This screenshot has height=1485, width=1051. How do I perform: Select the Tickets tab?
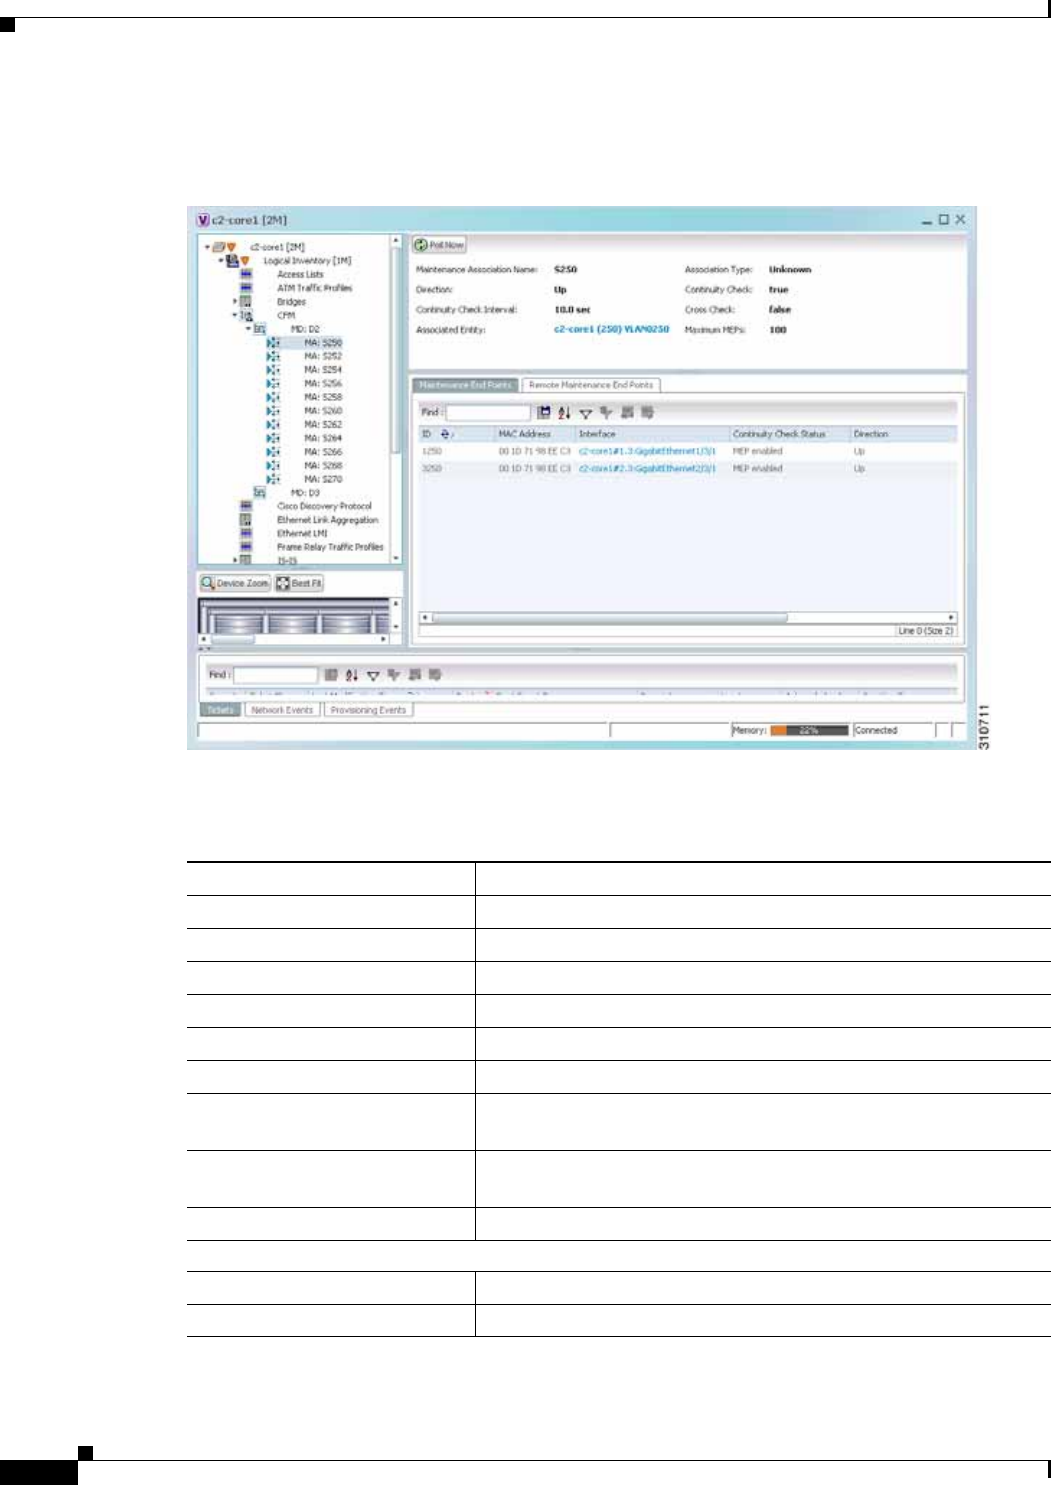click(220, 710)
